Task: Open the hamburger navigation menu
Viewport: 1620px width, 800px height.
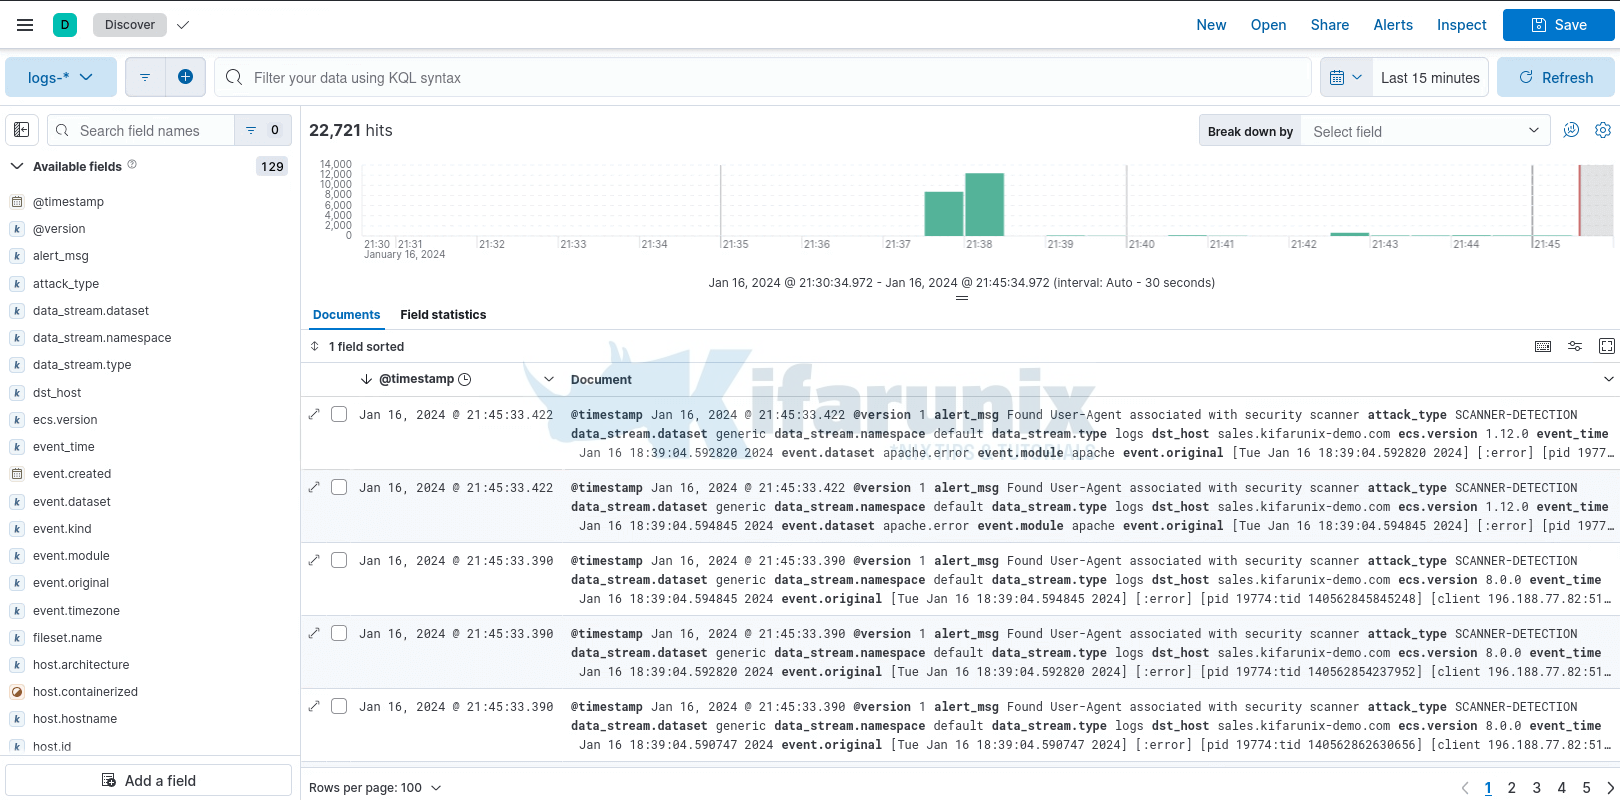Action: 25,25
